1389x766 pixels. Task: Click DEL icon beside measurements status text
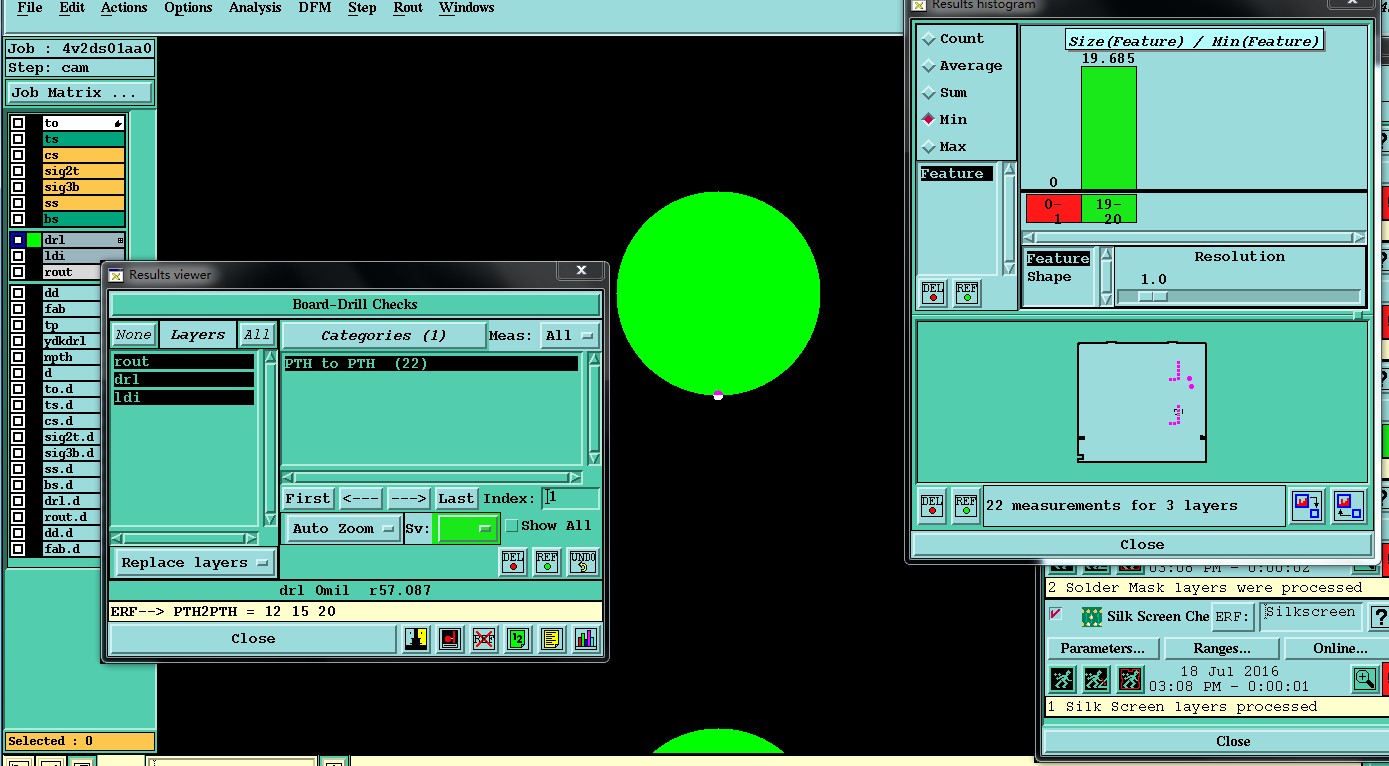tap(932, 506)
